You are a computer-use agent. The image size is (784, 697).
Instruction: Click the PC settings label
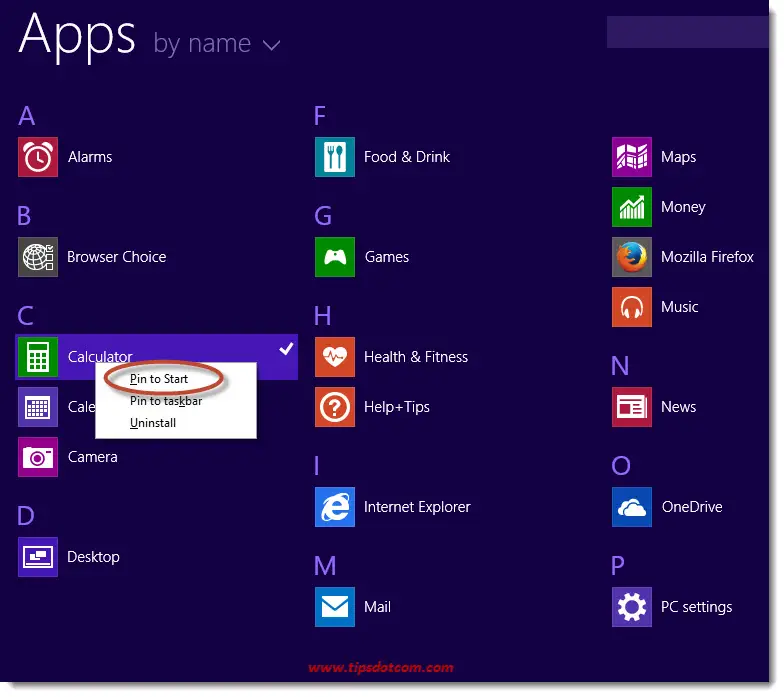[x=696, y=607]
